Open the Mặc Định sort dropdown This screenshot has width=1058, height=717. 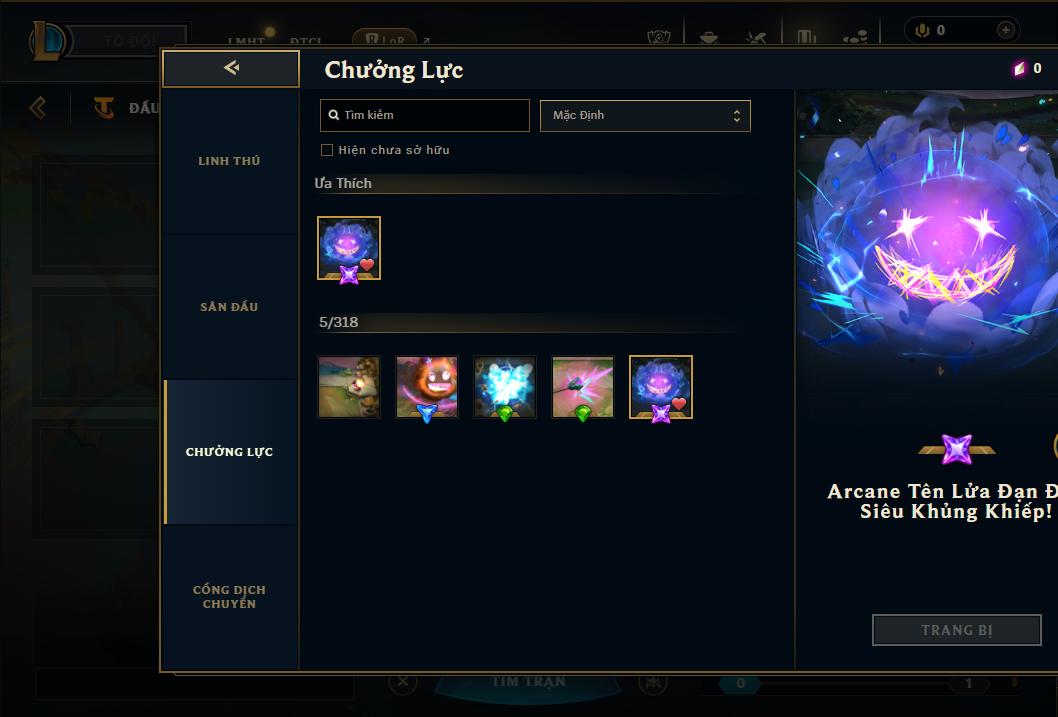coord(645,115)
